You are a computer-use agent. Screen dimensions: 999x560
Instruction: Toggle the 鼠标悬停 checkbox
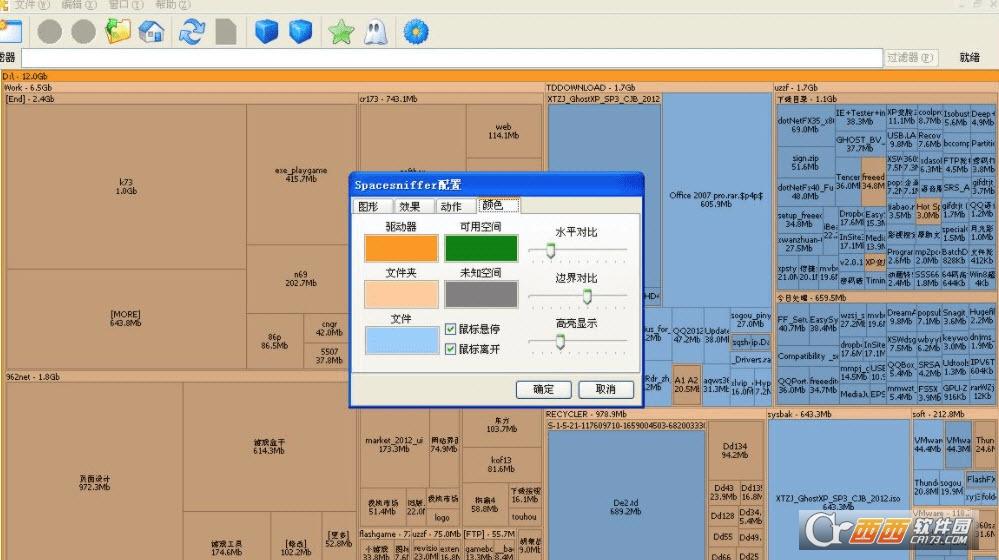tap(450, 329)
